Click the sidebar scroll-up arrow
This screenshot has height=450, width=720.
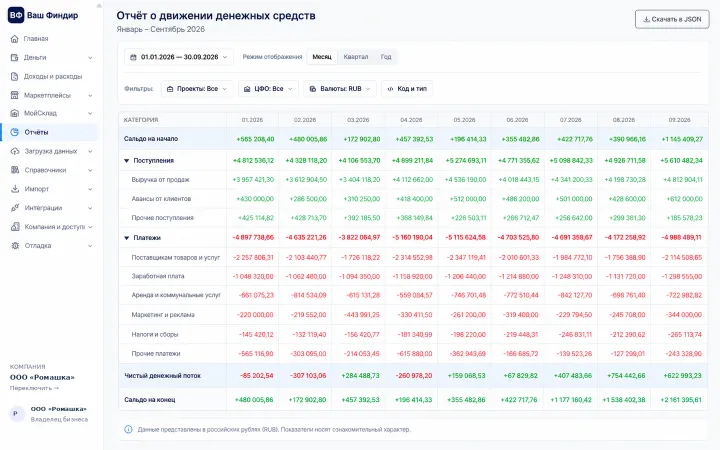pyautogui.click(x=99, y=6)
